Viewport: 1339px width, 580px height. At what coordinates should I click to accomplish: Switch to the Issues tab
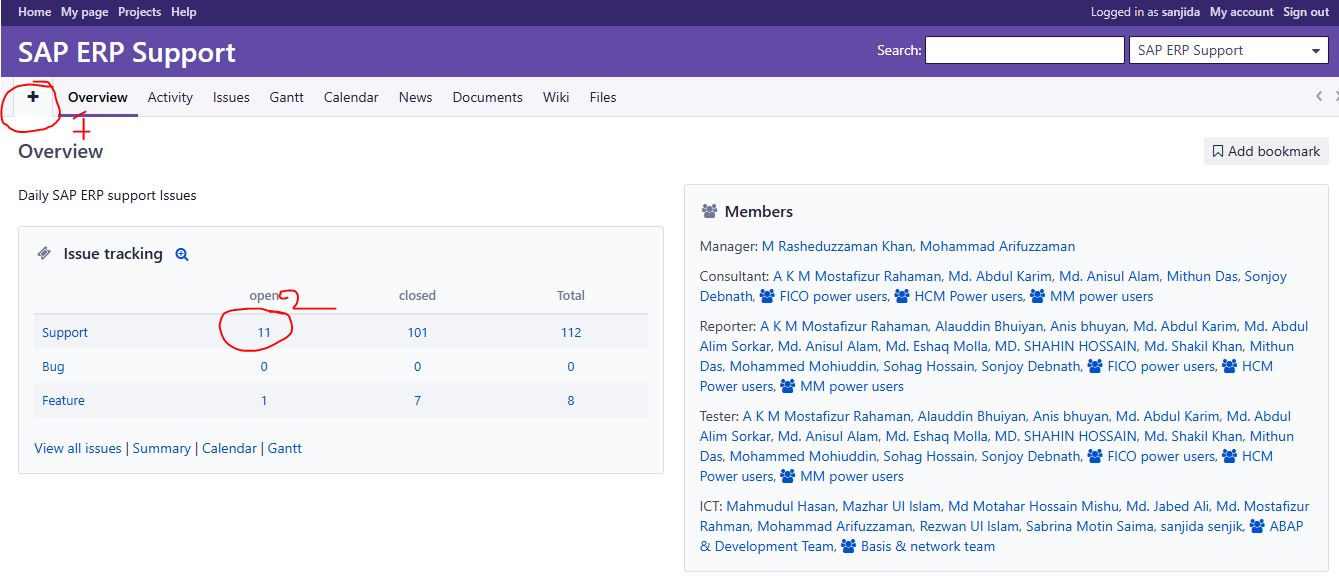tap(231, 98)
